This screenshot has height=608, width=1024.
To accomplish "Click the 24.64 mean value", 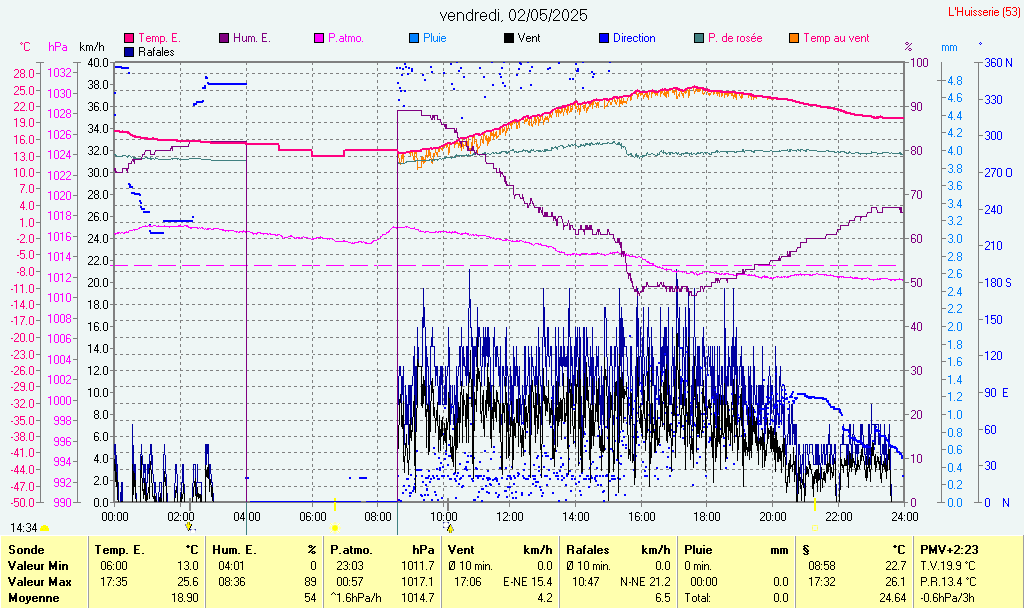I will [x=892, y=598].
